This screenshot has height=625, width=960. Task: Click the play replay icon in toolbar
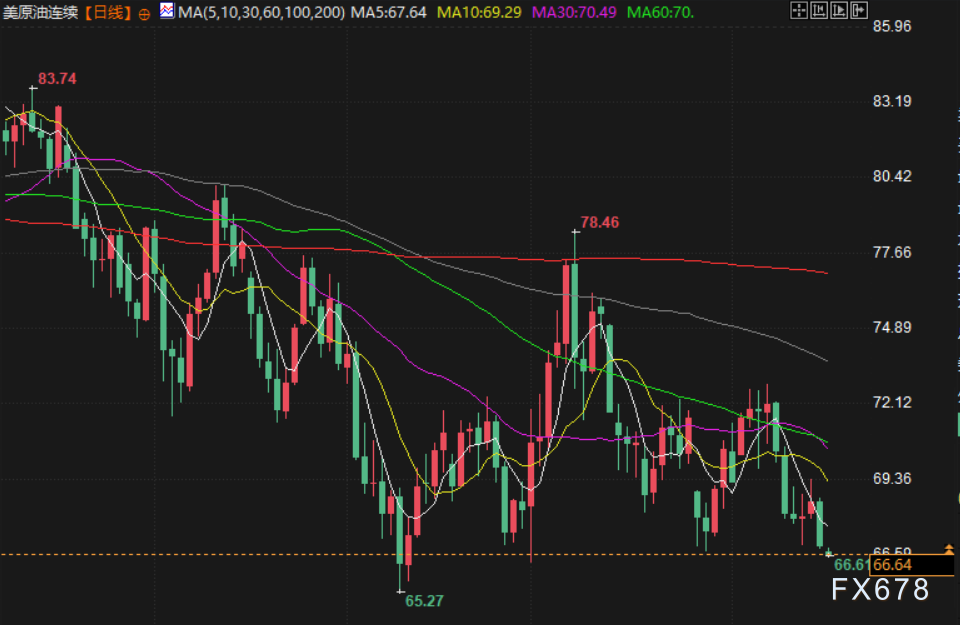(x=839, y=11)
